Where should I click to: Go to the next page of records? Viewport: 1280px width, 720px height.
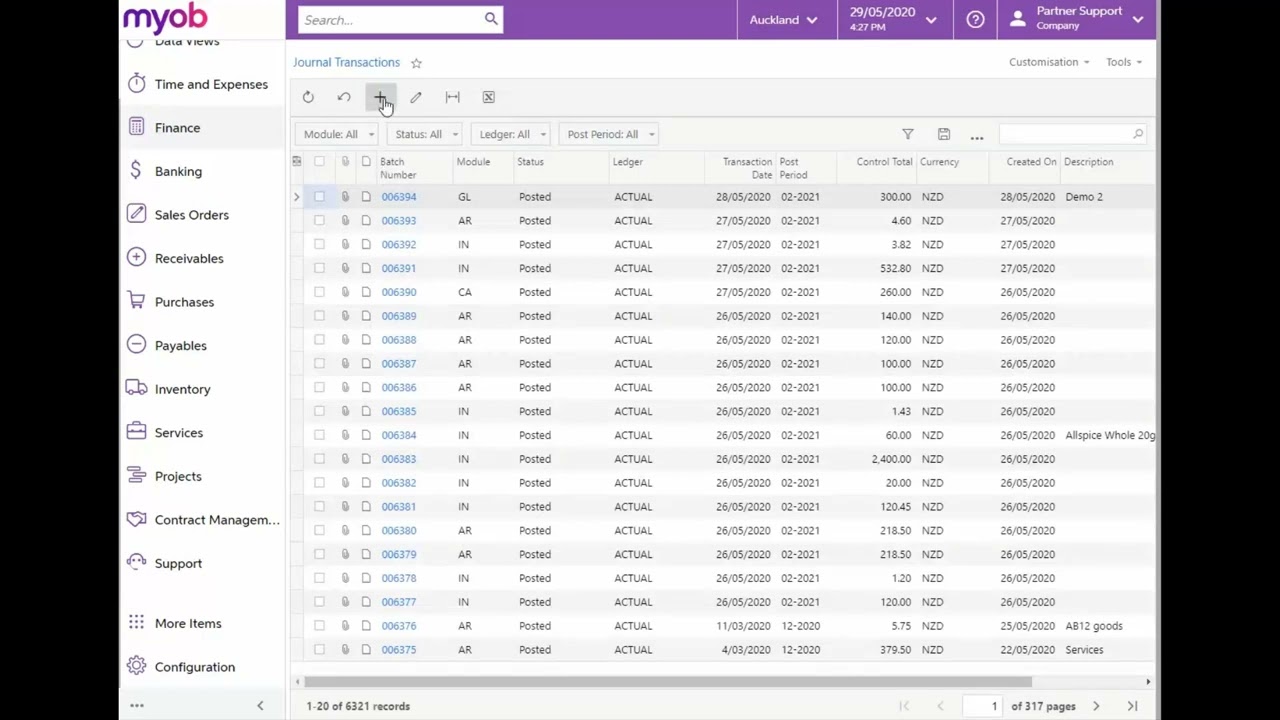tap(1096, 706)
